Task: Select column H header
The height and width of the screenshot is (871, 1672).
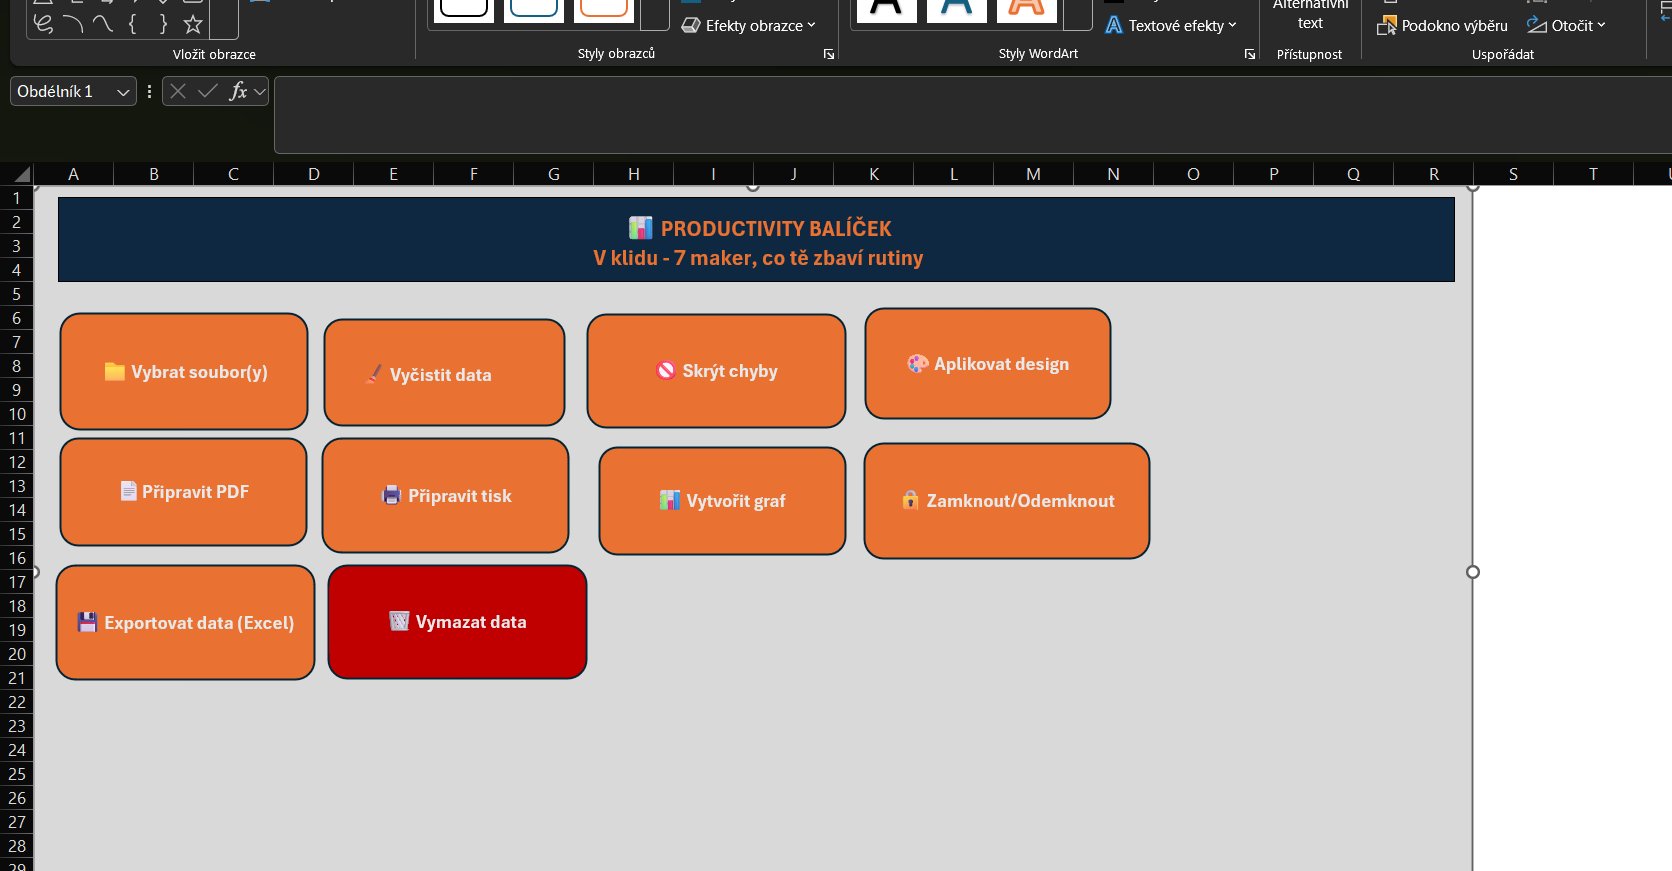Action: (633, 174)
